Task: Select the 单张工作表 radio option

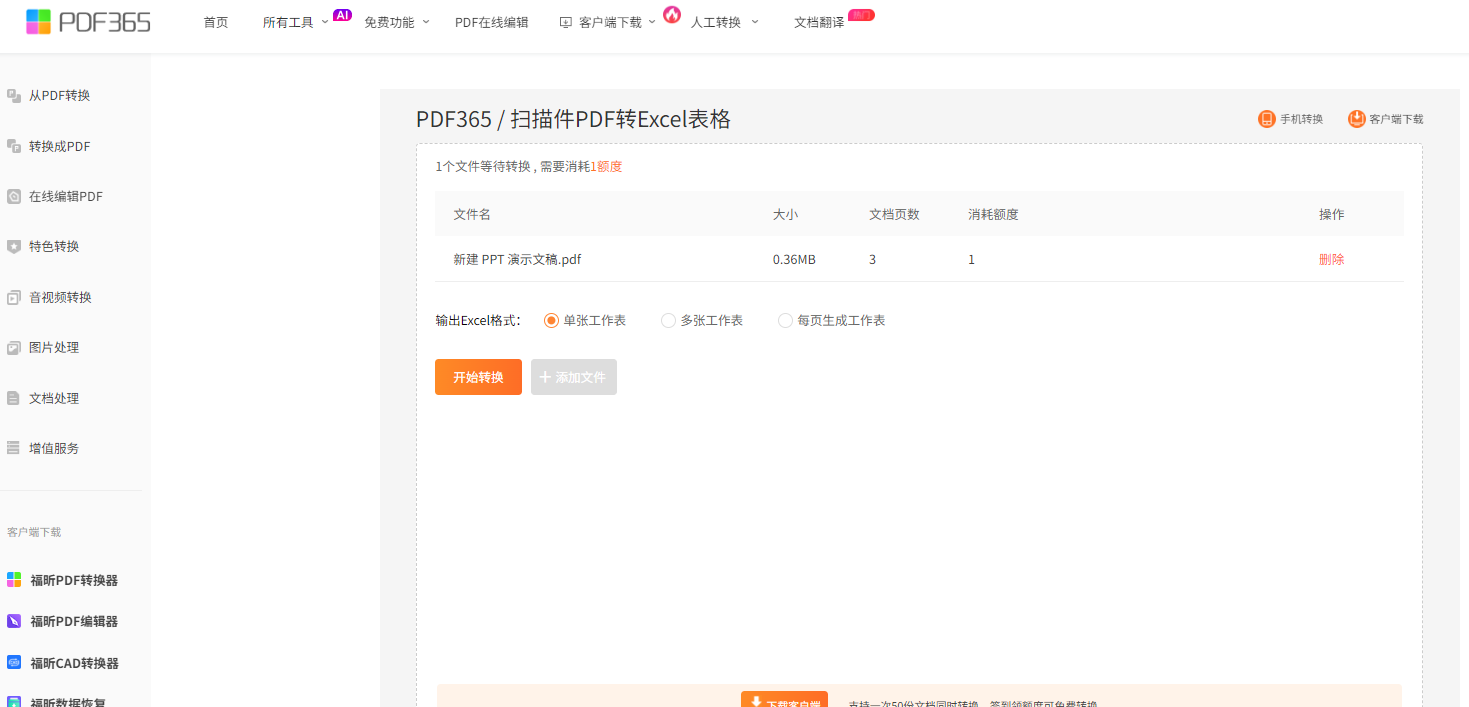Action: click(x=551, y=321)
